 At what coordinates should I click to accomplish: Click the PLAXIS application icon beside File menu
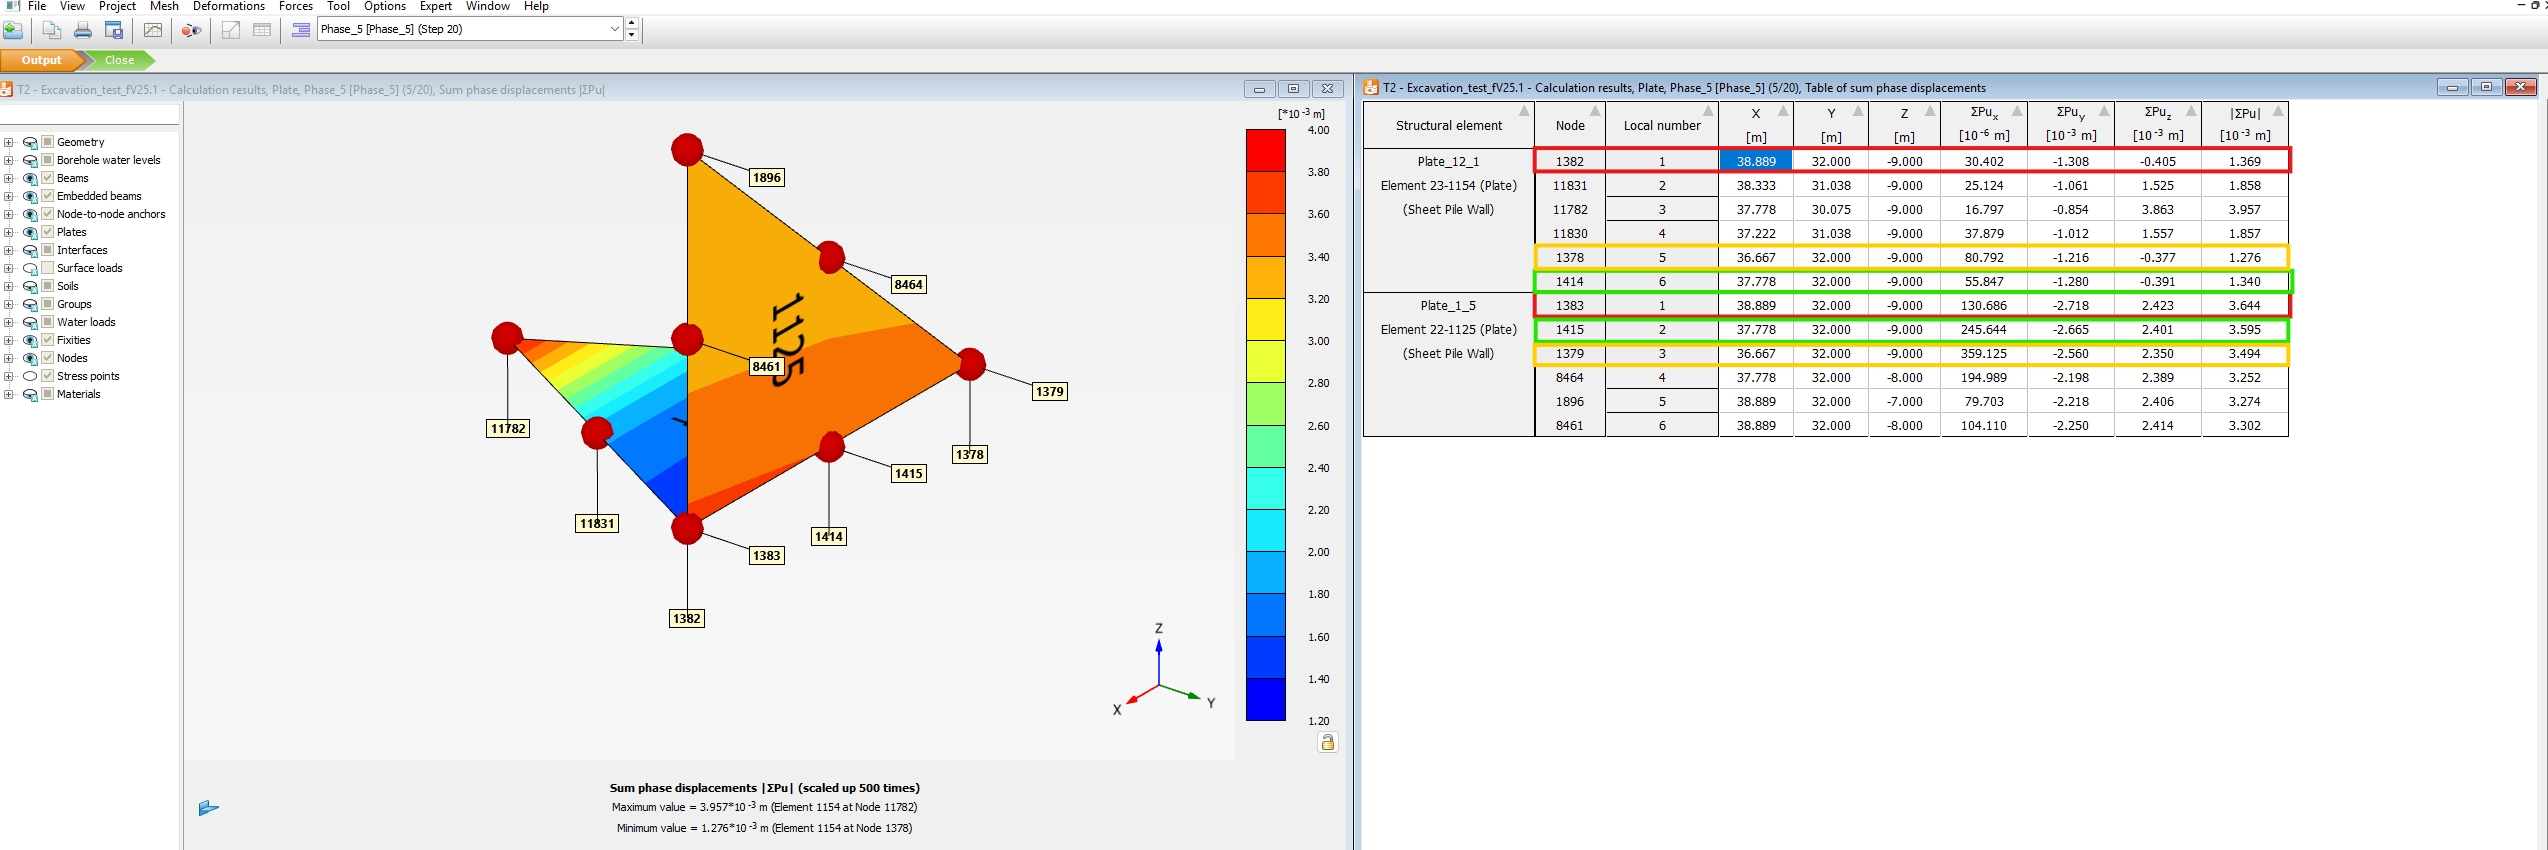(12, 6)
